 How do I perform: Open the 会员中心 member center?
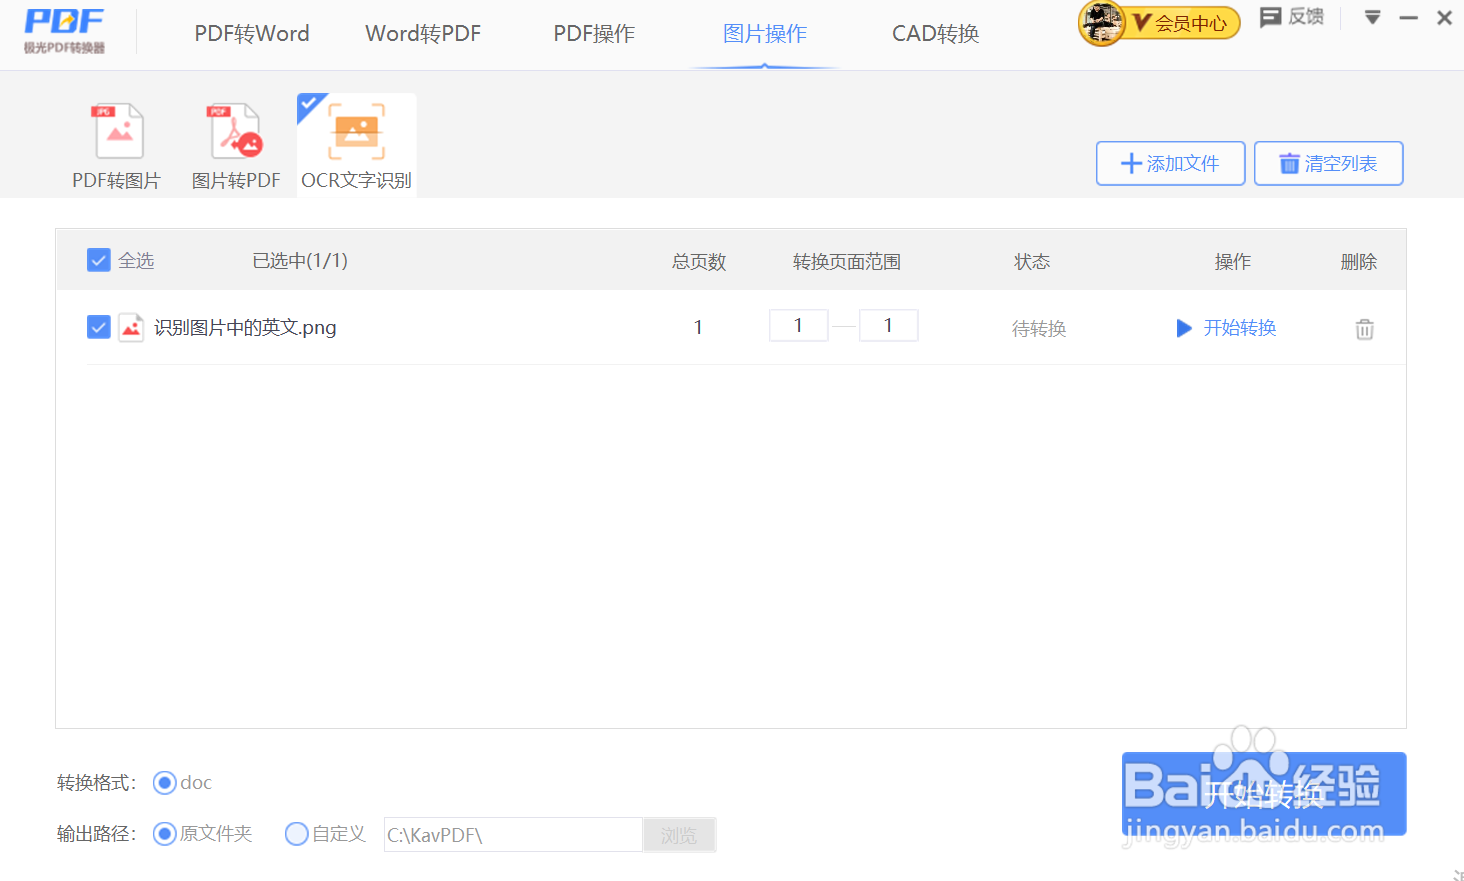tap(1184, 23)
